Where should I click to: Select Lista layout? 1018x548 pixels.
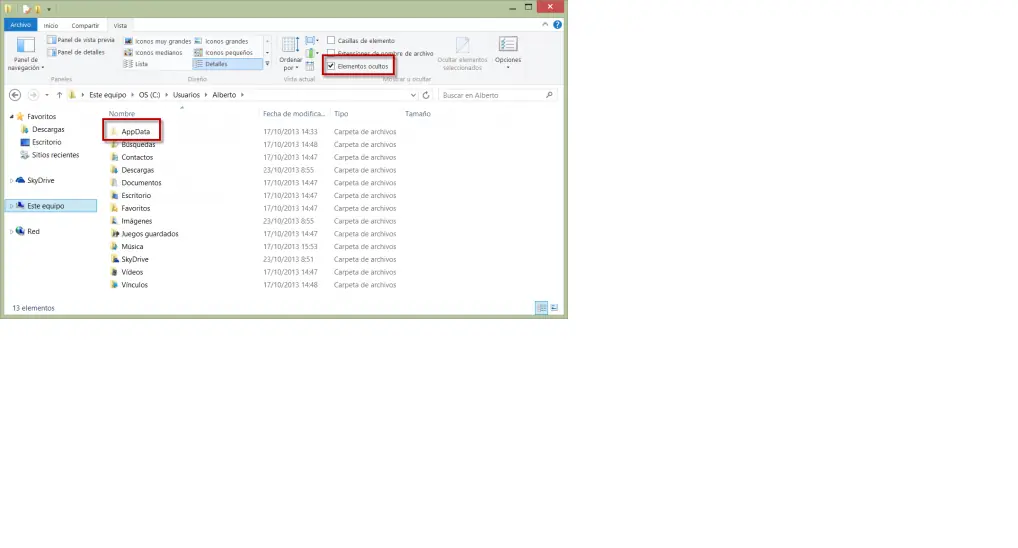(x=136, y=64)
